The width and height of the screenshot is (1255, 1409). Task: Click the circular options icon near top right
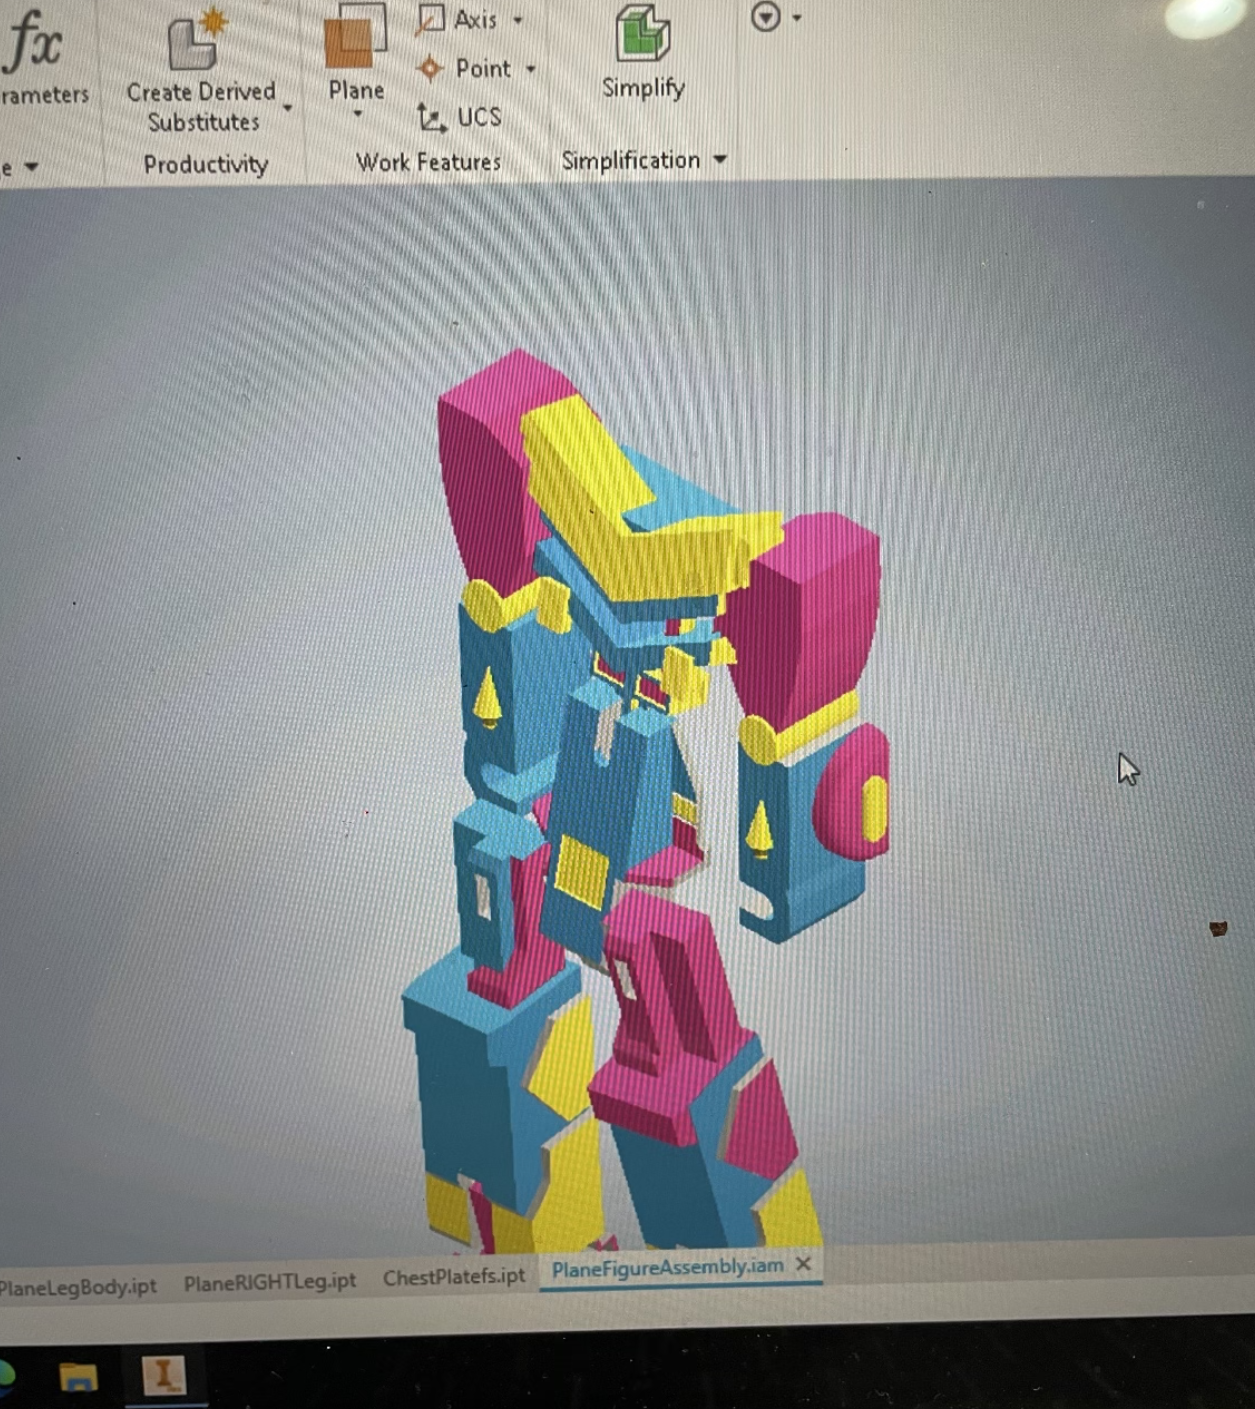tap(765, 16)
